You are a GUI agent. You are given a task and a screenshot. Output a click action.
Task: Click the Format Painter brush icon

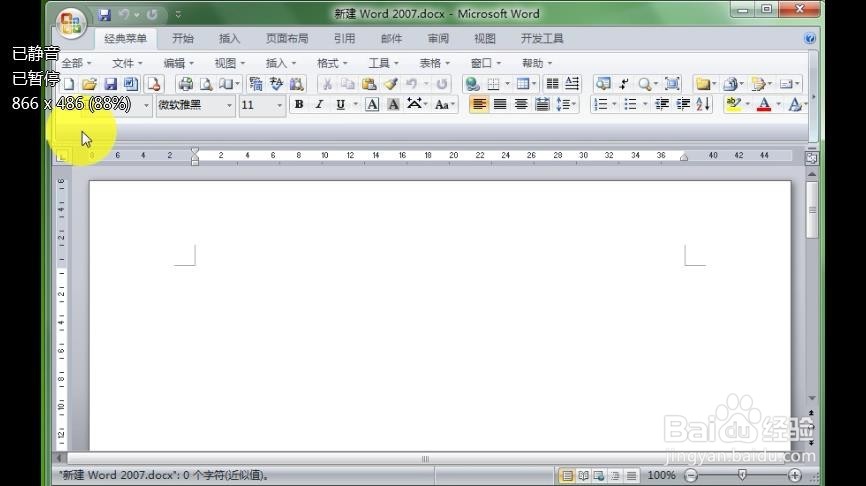coord(390,84)
